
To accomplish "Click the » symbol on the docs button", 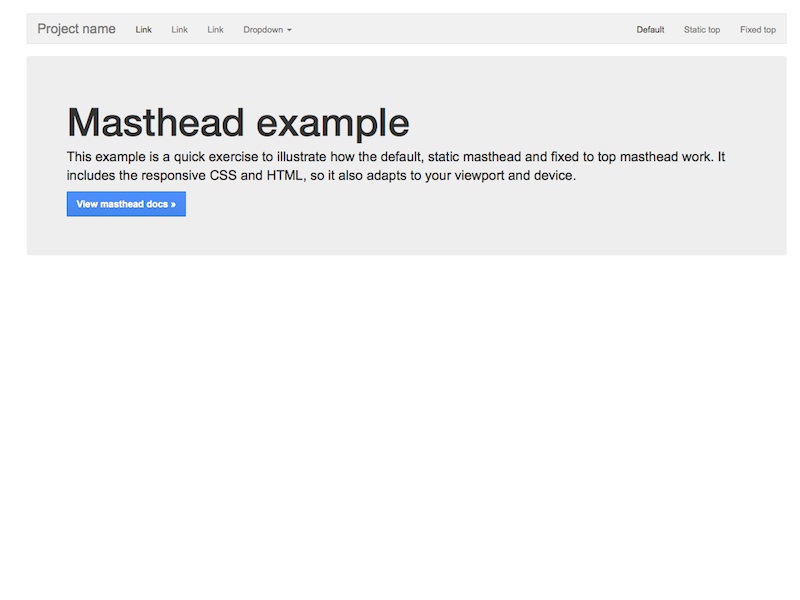I will [173, 204].
